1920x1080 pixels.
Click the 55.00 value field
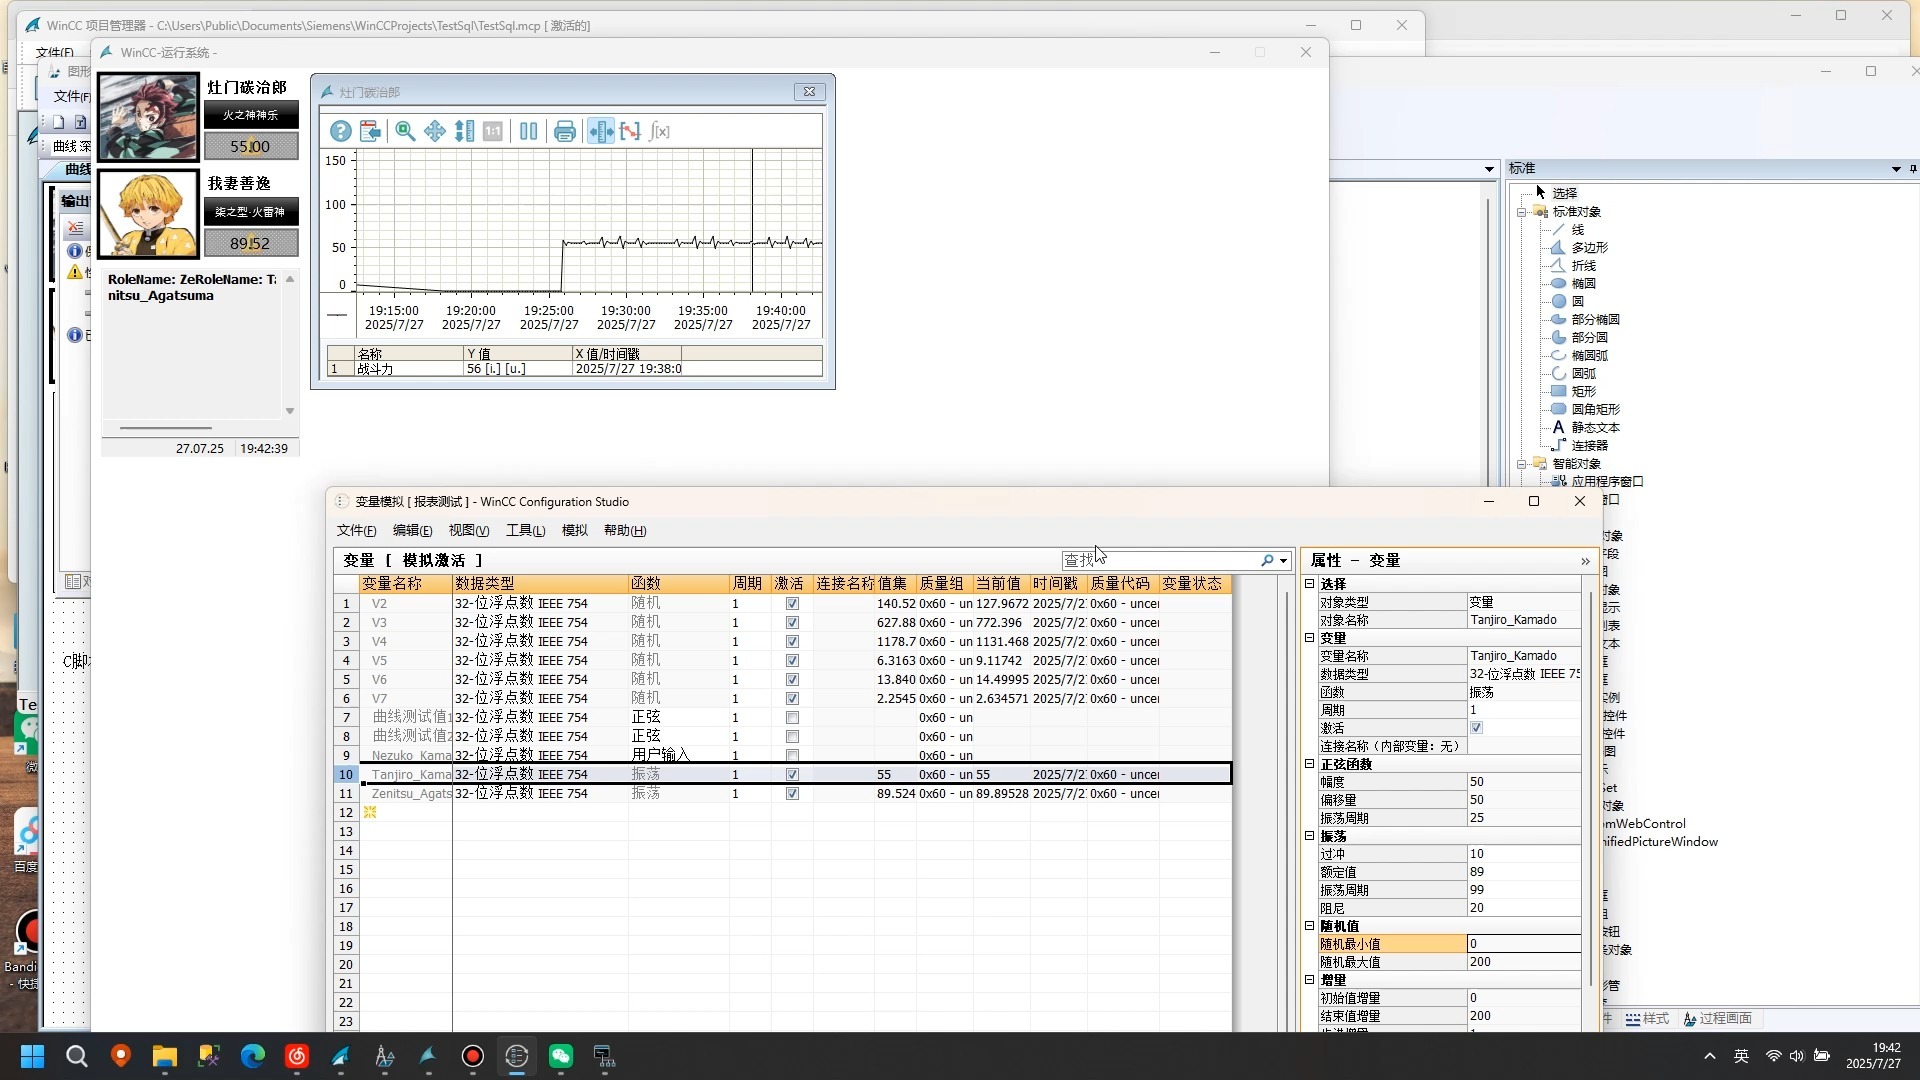click(x=251, y=146)
